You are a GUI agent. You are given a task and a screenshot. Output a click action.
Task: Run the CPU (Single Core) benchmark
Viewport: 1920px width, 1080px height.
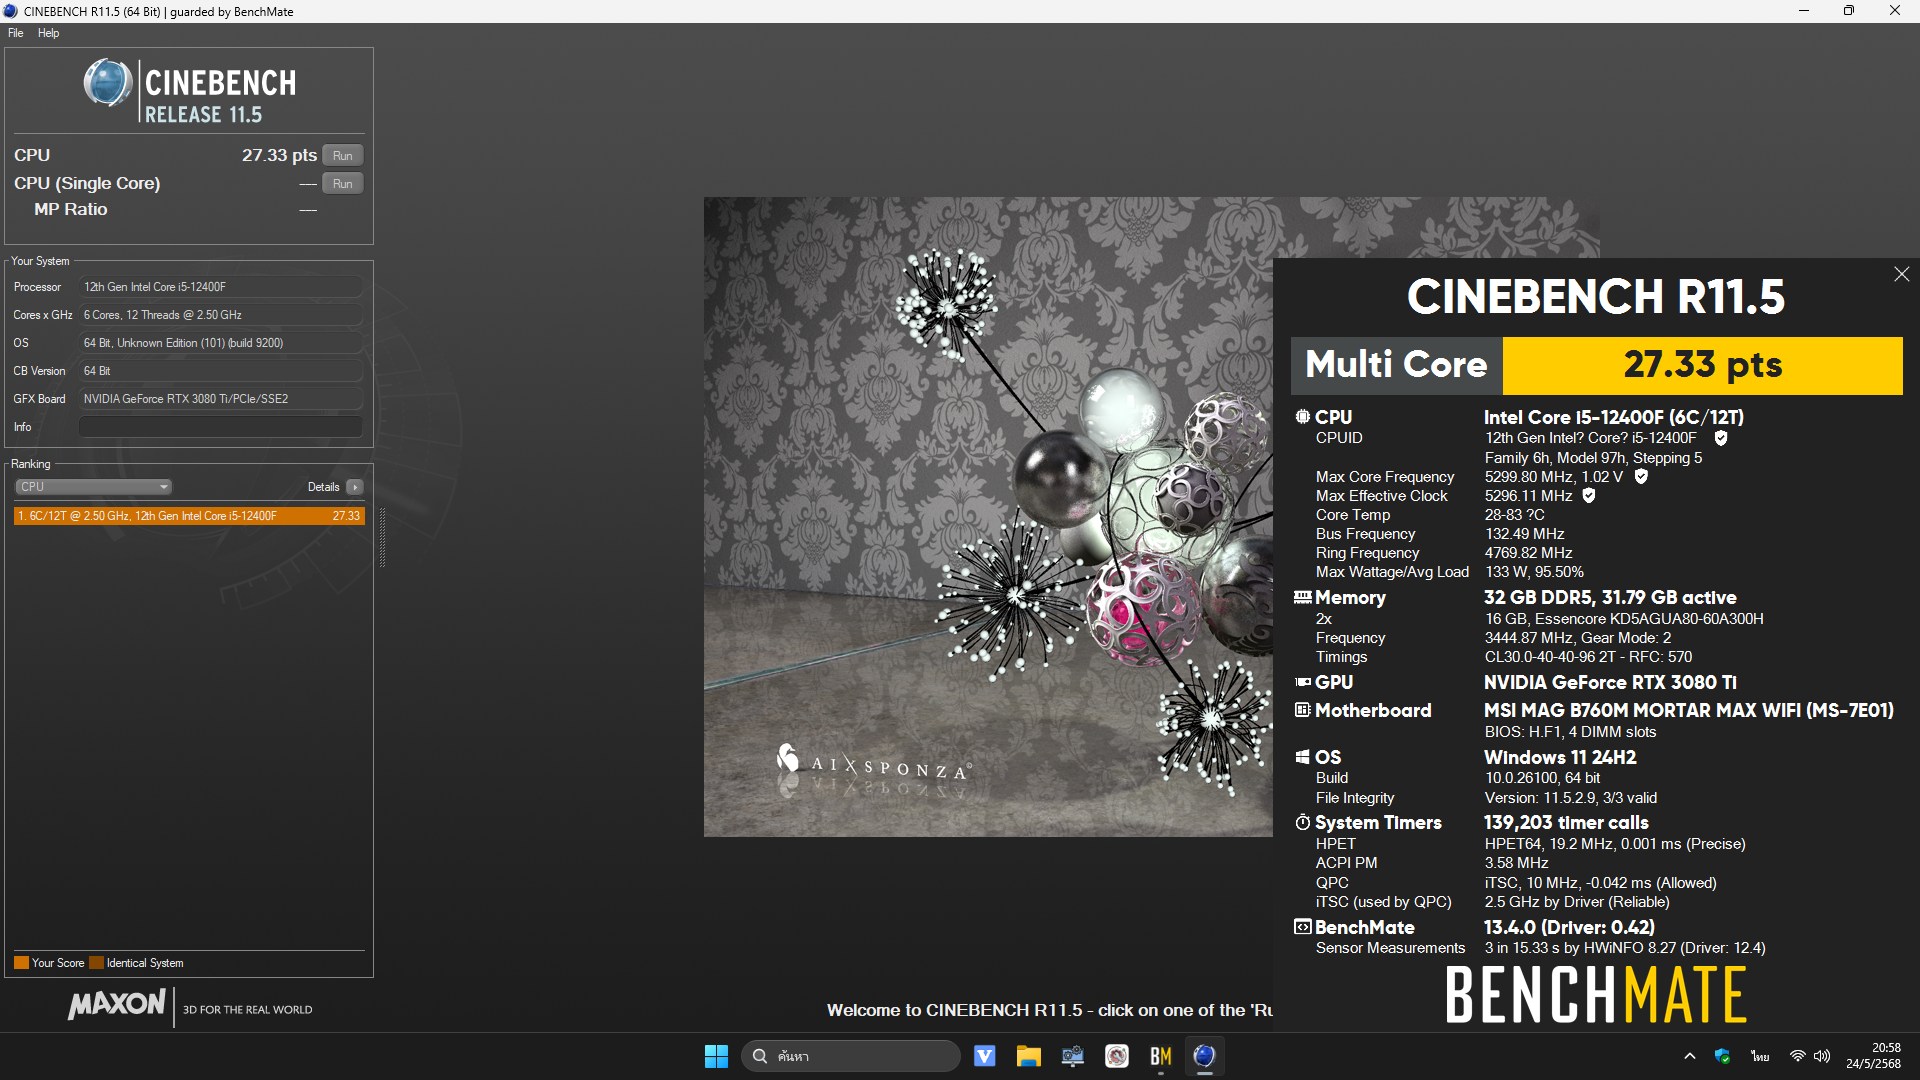pyautogui.click(x=342, y=183)
